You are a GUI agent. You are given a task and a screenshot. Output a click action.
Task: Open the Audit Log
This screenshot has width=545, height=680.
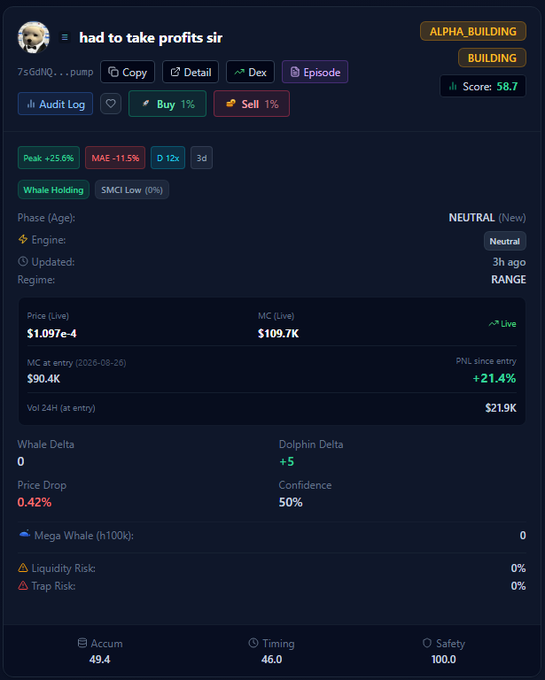[x=55, y=104]
